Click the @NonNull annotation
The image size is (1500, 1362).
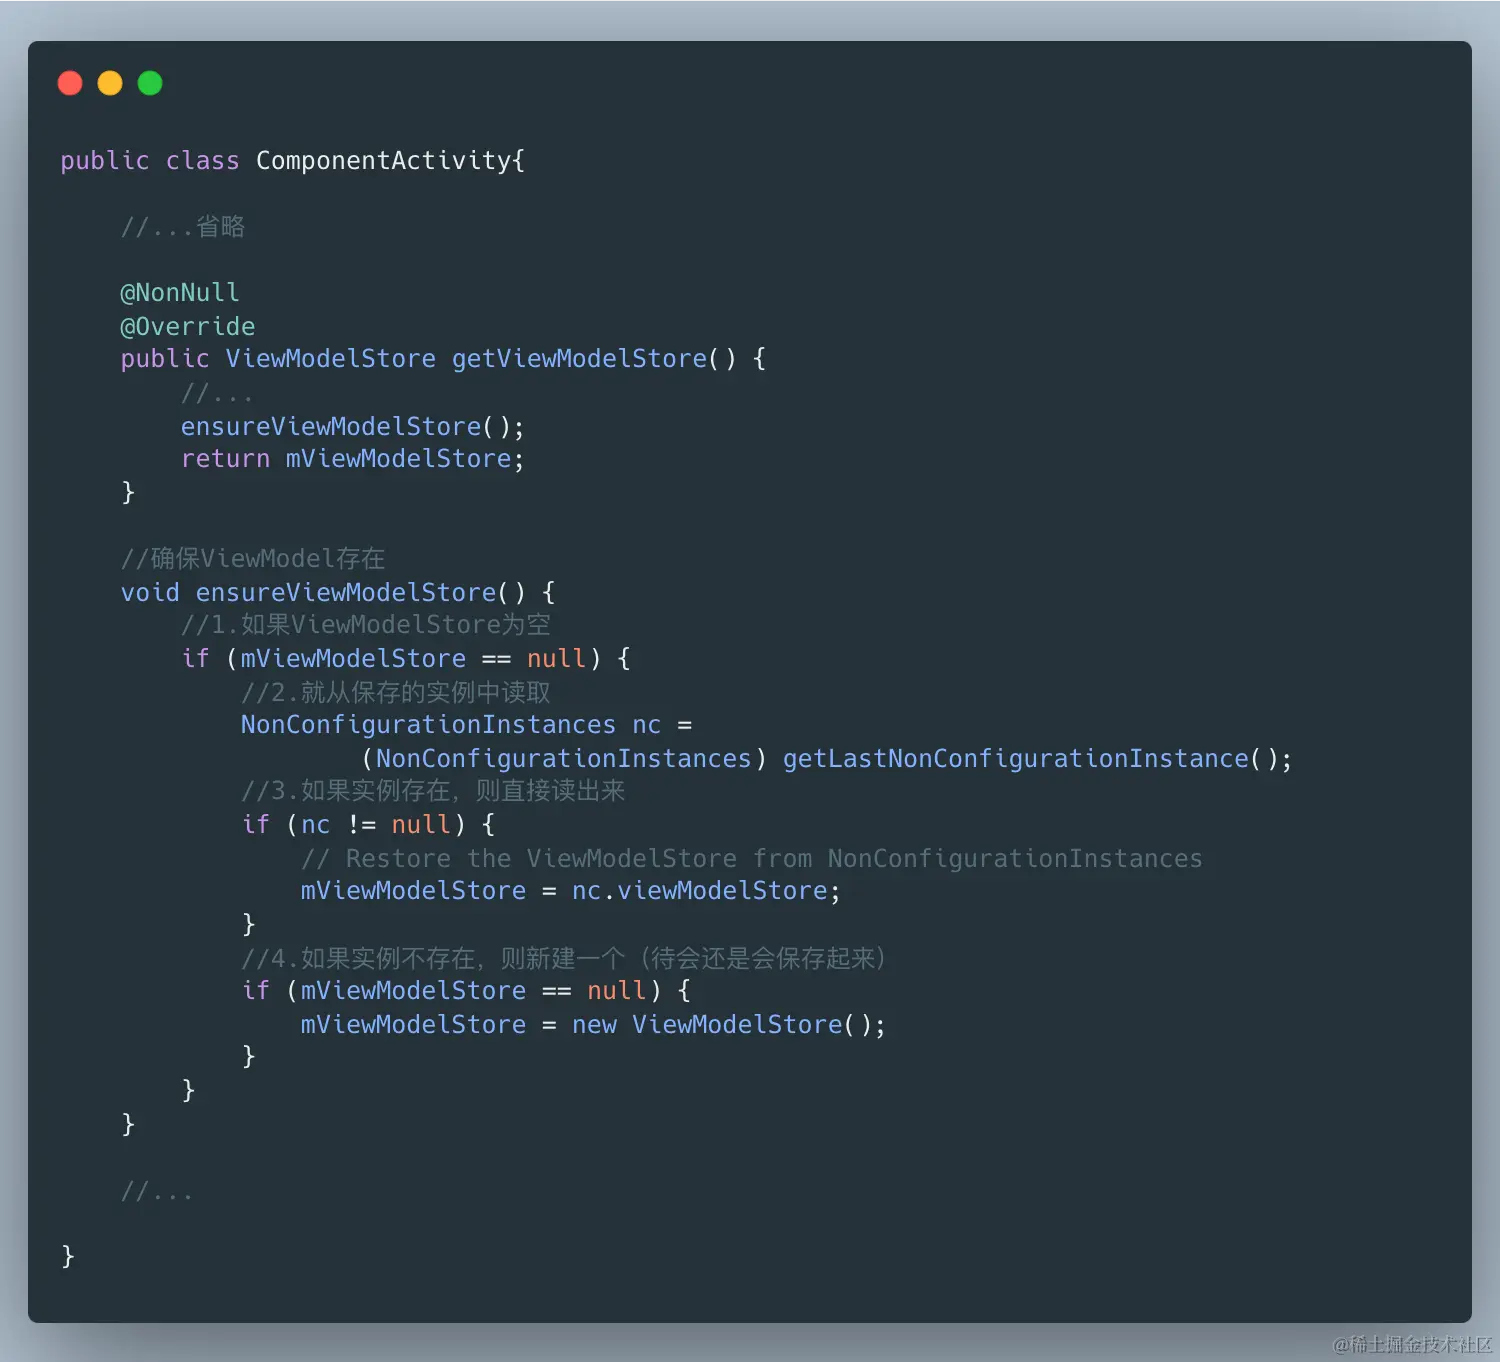[180, 293]
